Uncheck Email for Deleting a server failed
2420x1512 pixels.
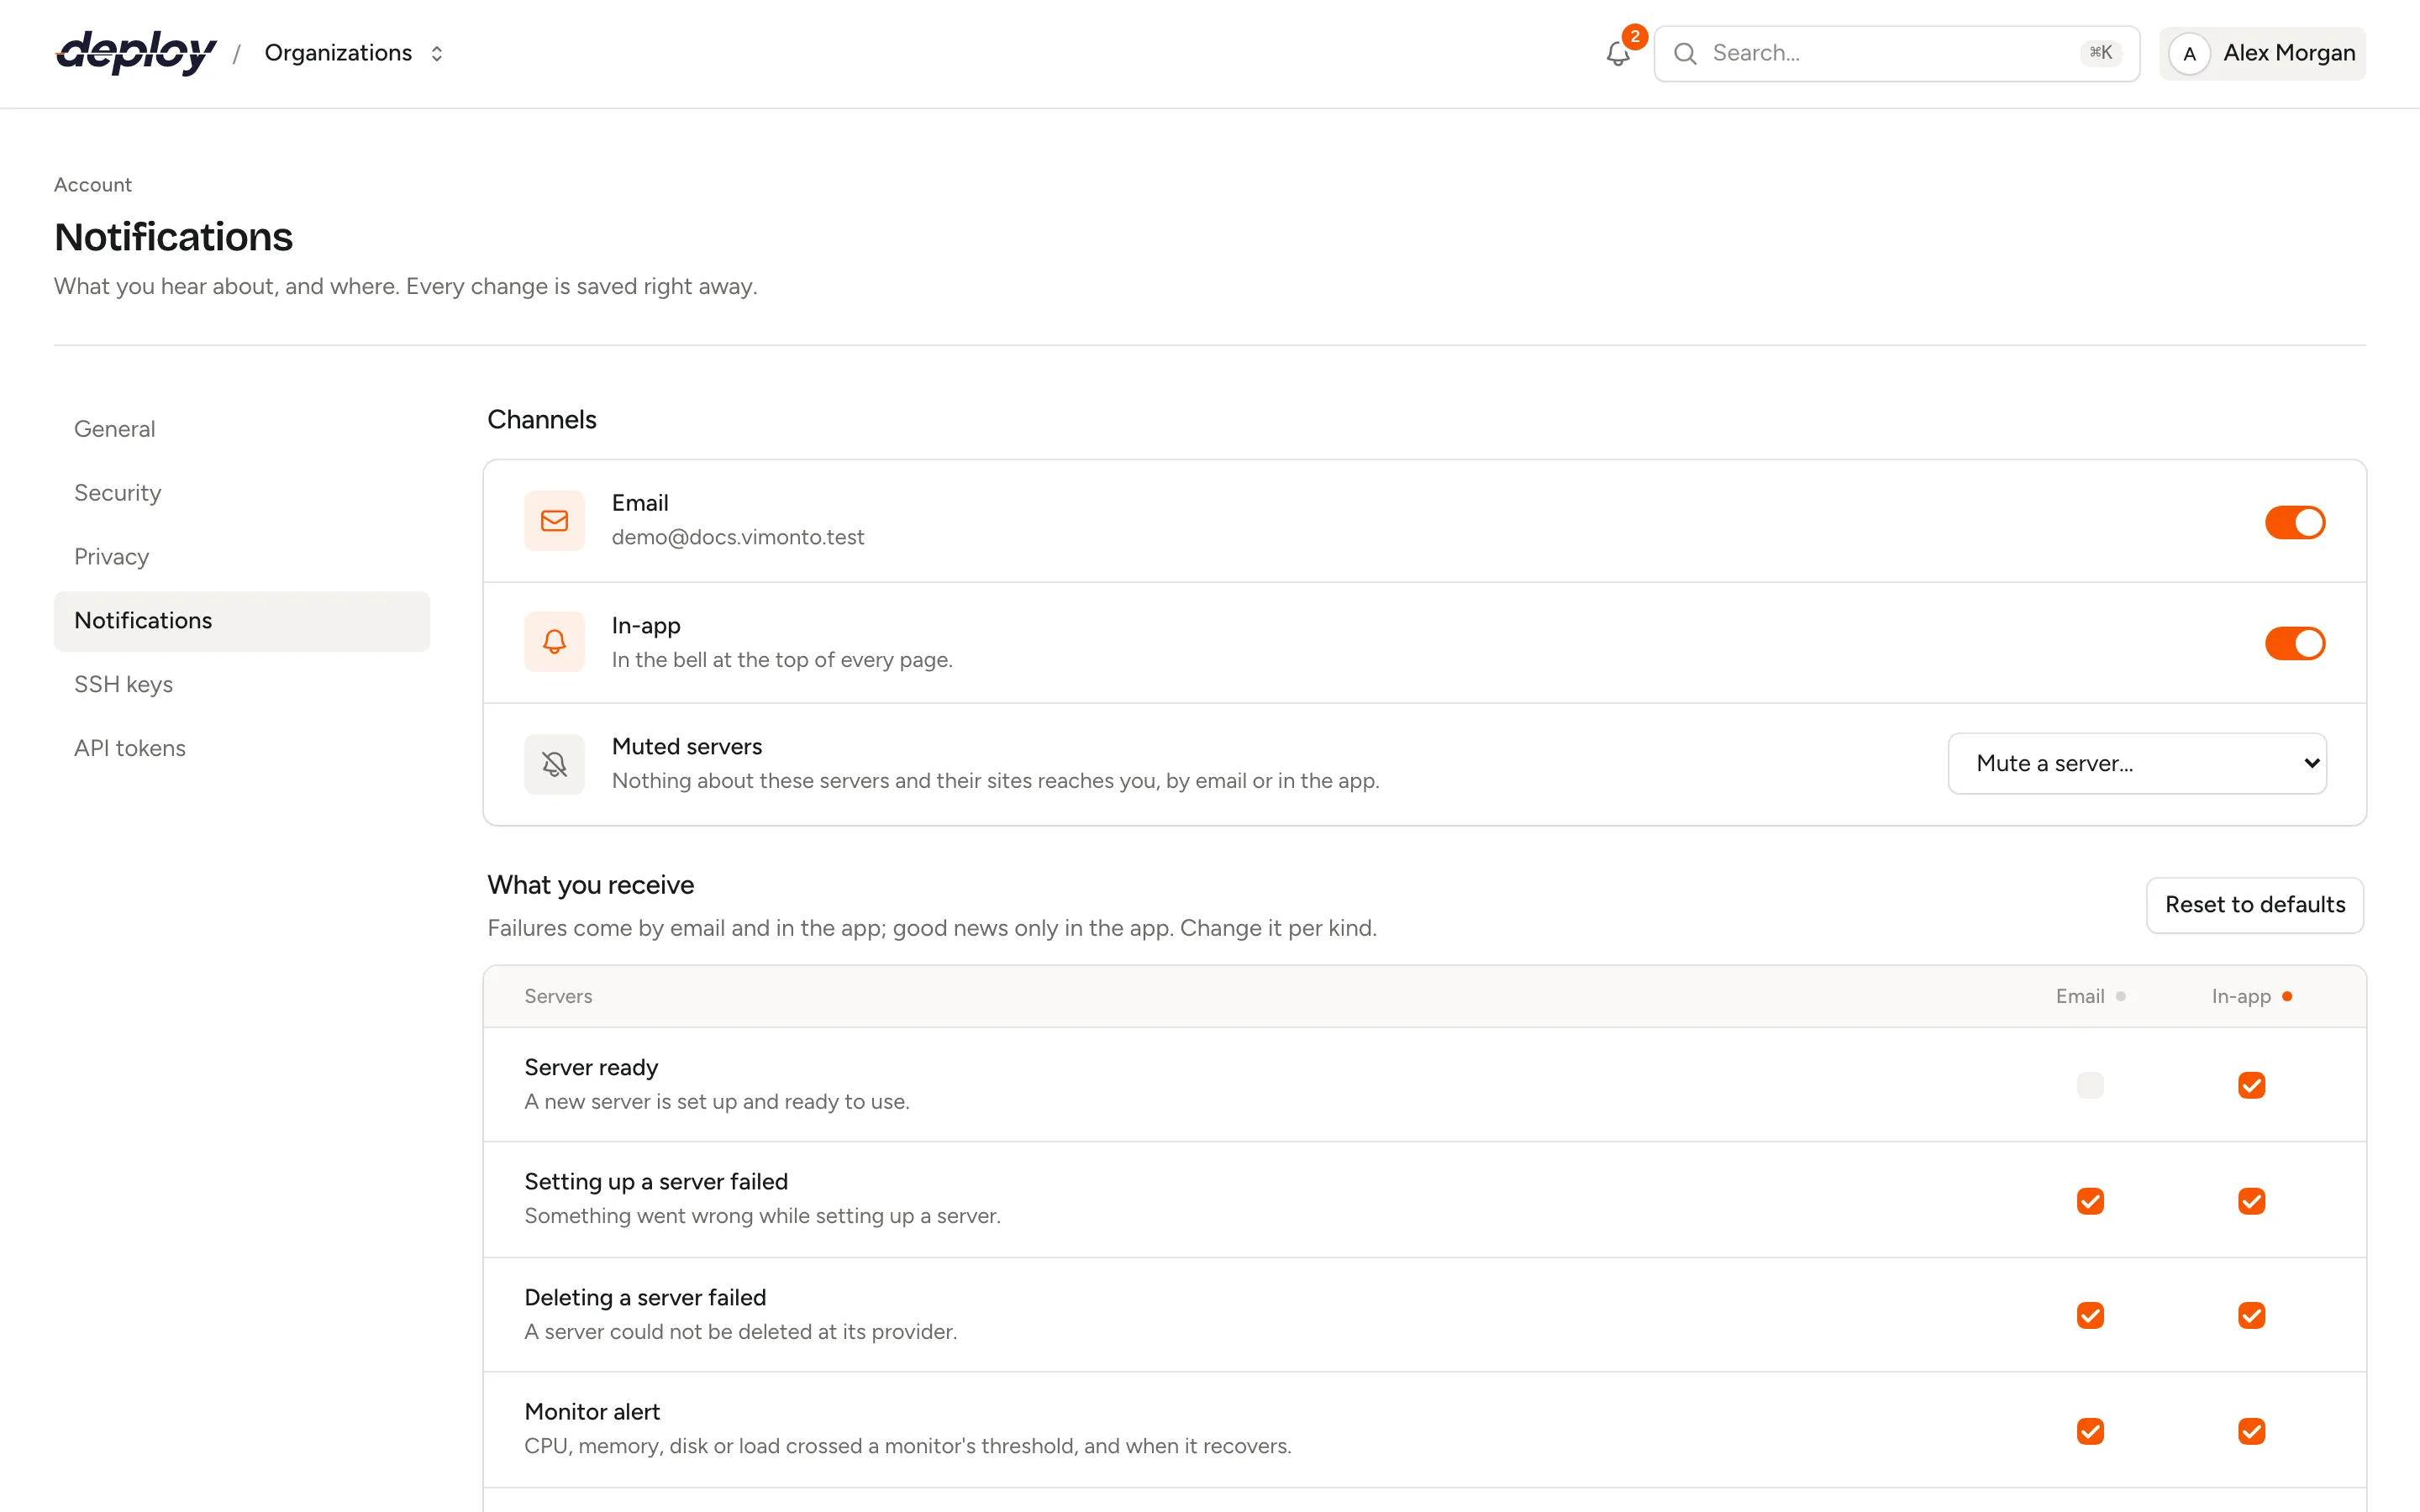tap(2090, 1315)
